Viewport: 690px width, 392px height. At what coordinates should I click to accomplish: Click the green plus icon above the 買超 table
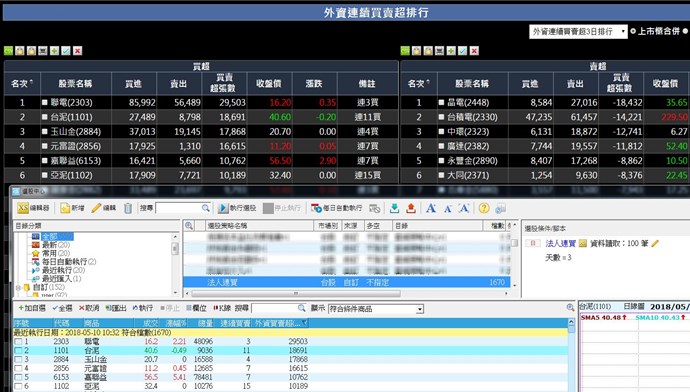(54, 51)
